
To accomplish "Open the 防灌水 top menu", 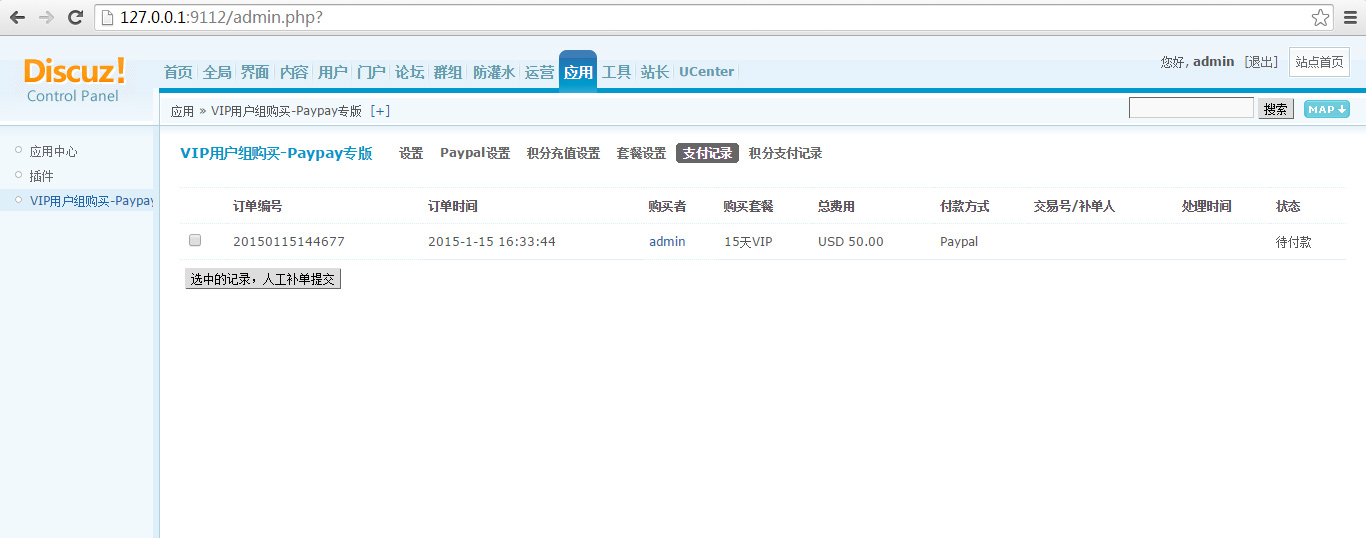I will point(494,72).
